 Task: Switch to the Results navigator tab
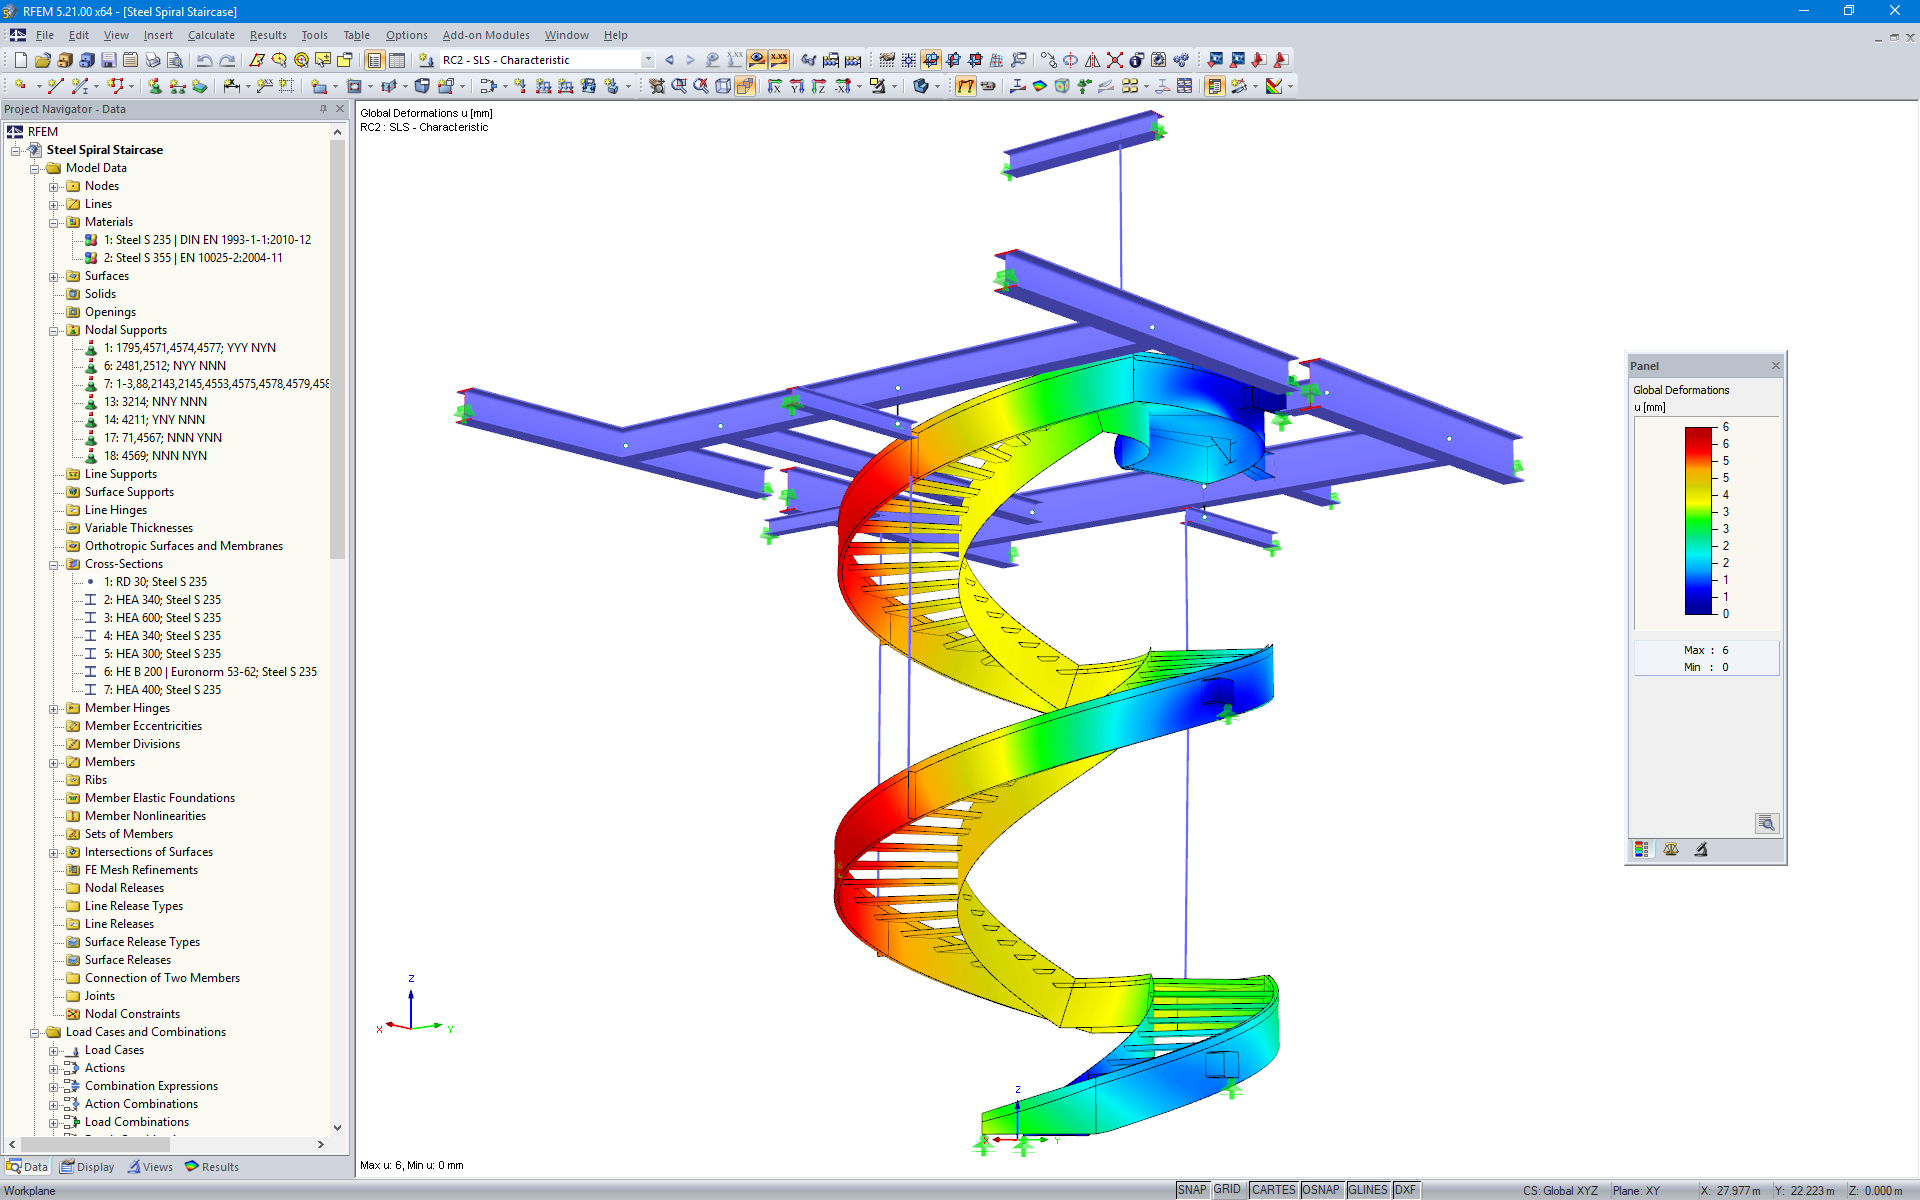click(212, 1167)
